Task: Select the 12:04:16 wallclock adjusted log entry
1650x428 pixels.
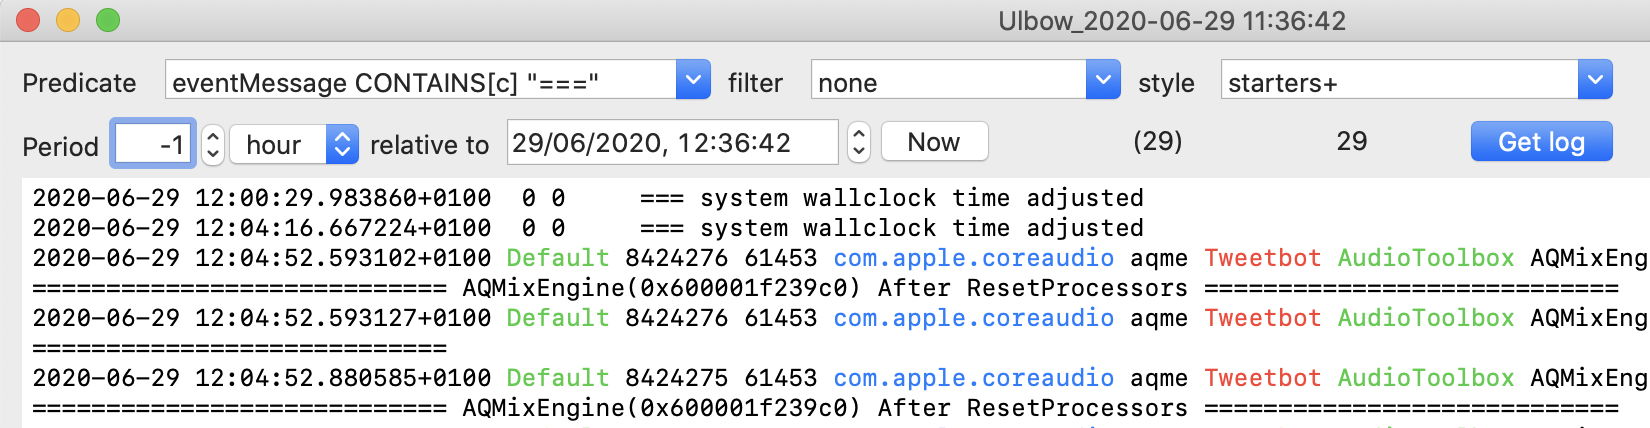Action: pos(588,228)
